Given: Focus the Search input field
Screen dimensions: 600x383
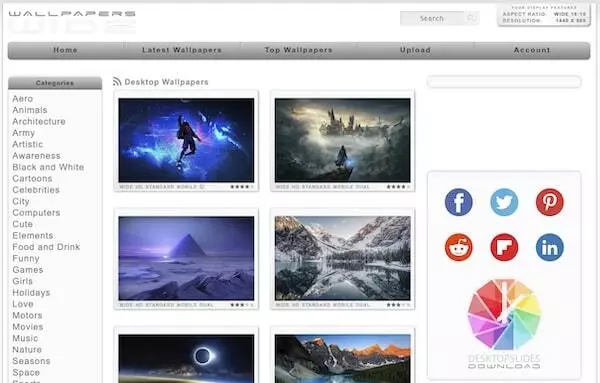Looking at the screenshot, I should [432, 18].
